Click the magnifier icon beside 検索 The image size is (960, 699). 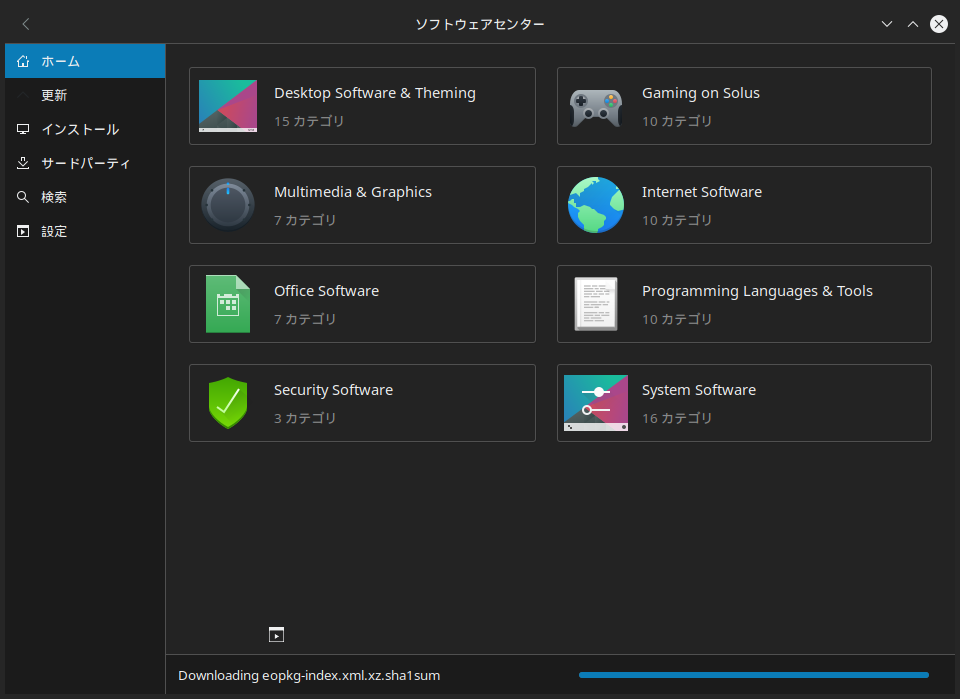tap(23, 197)
